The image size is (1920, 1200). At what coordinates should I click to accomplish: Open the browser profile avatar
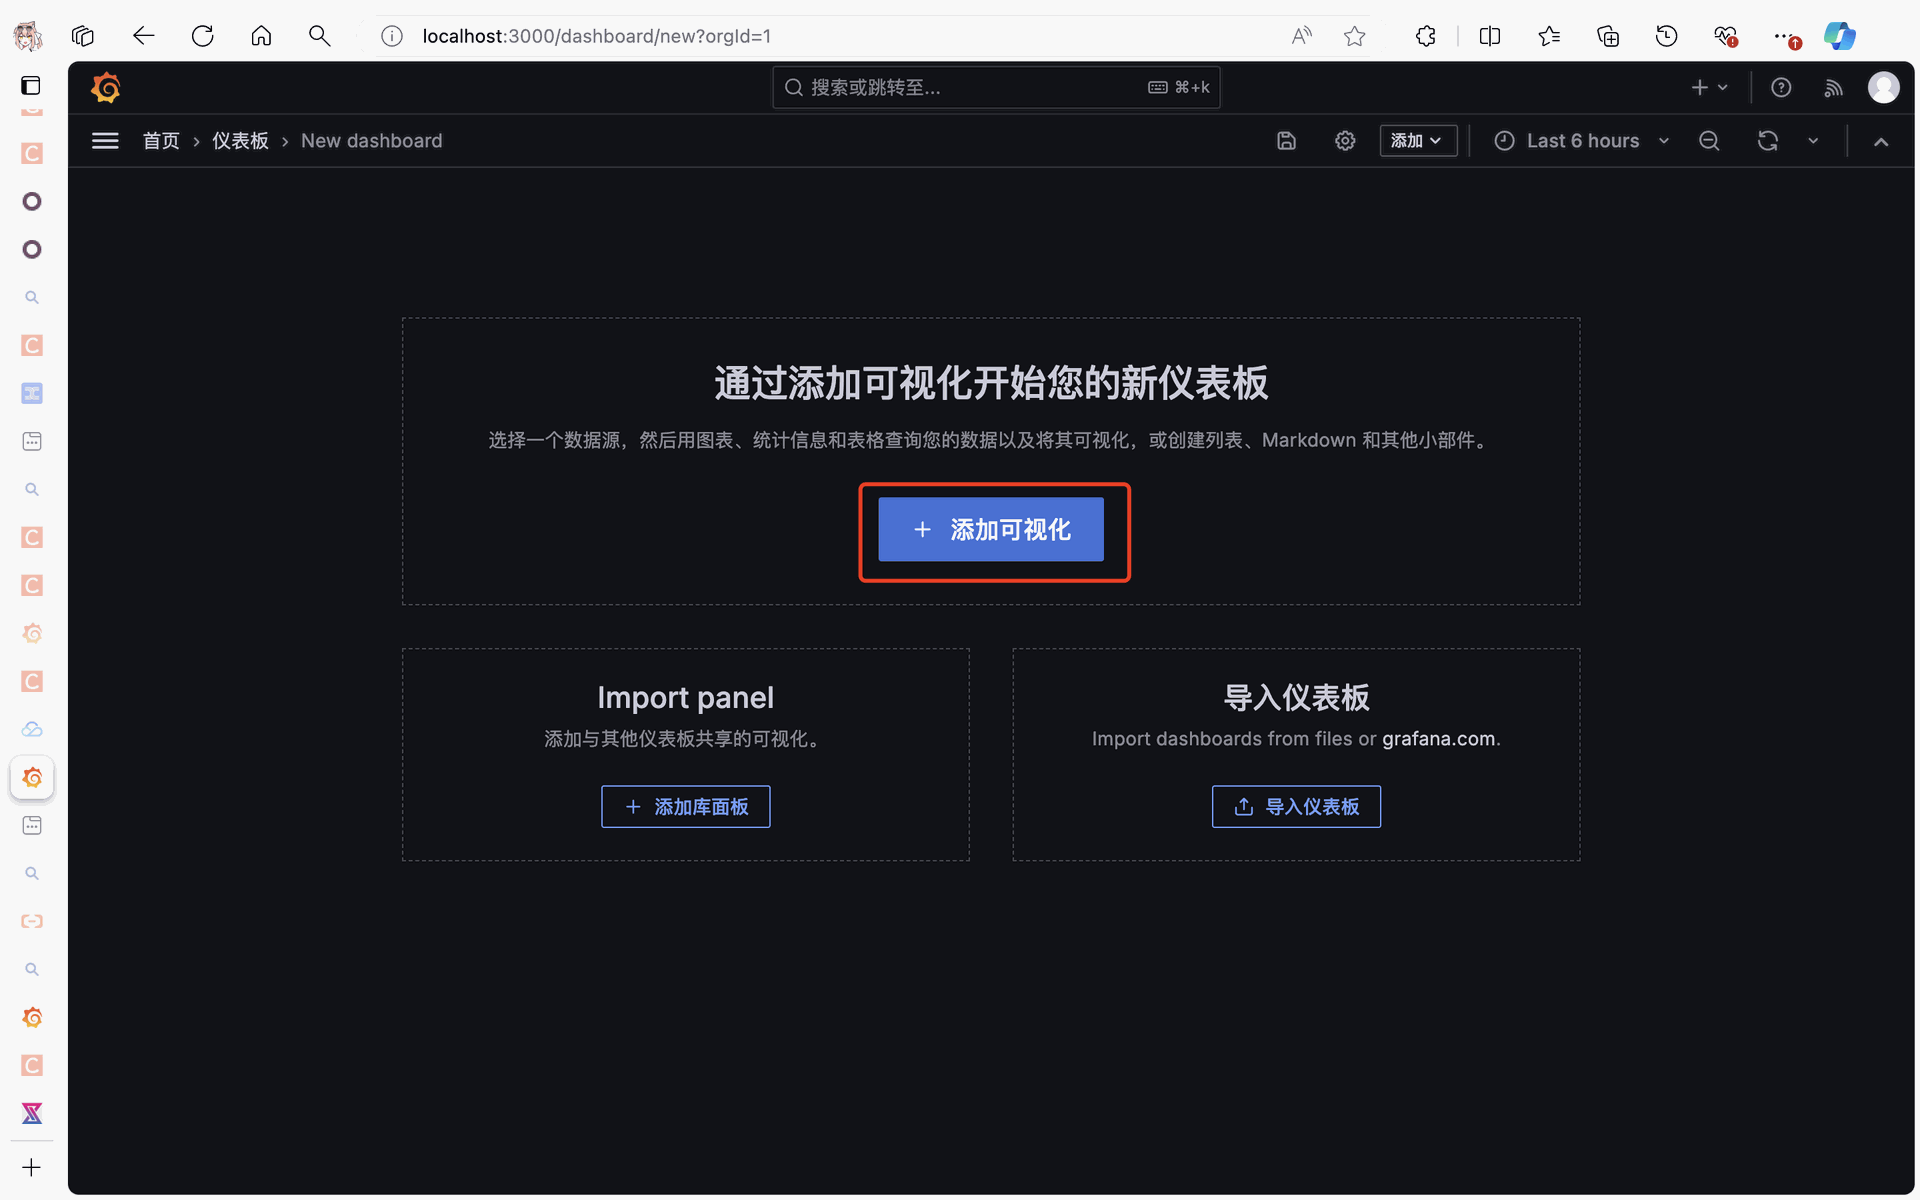pyautogui.click(x=28, y=36)
